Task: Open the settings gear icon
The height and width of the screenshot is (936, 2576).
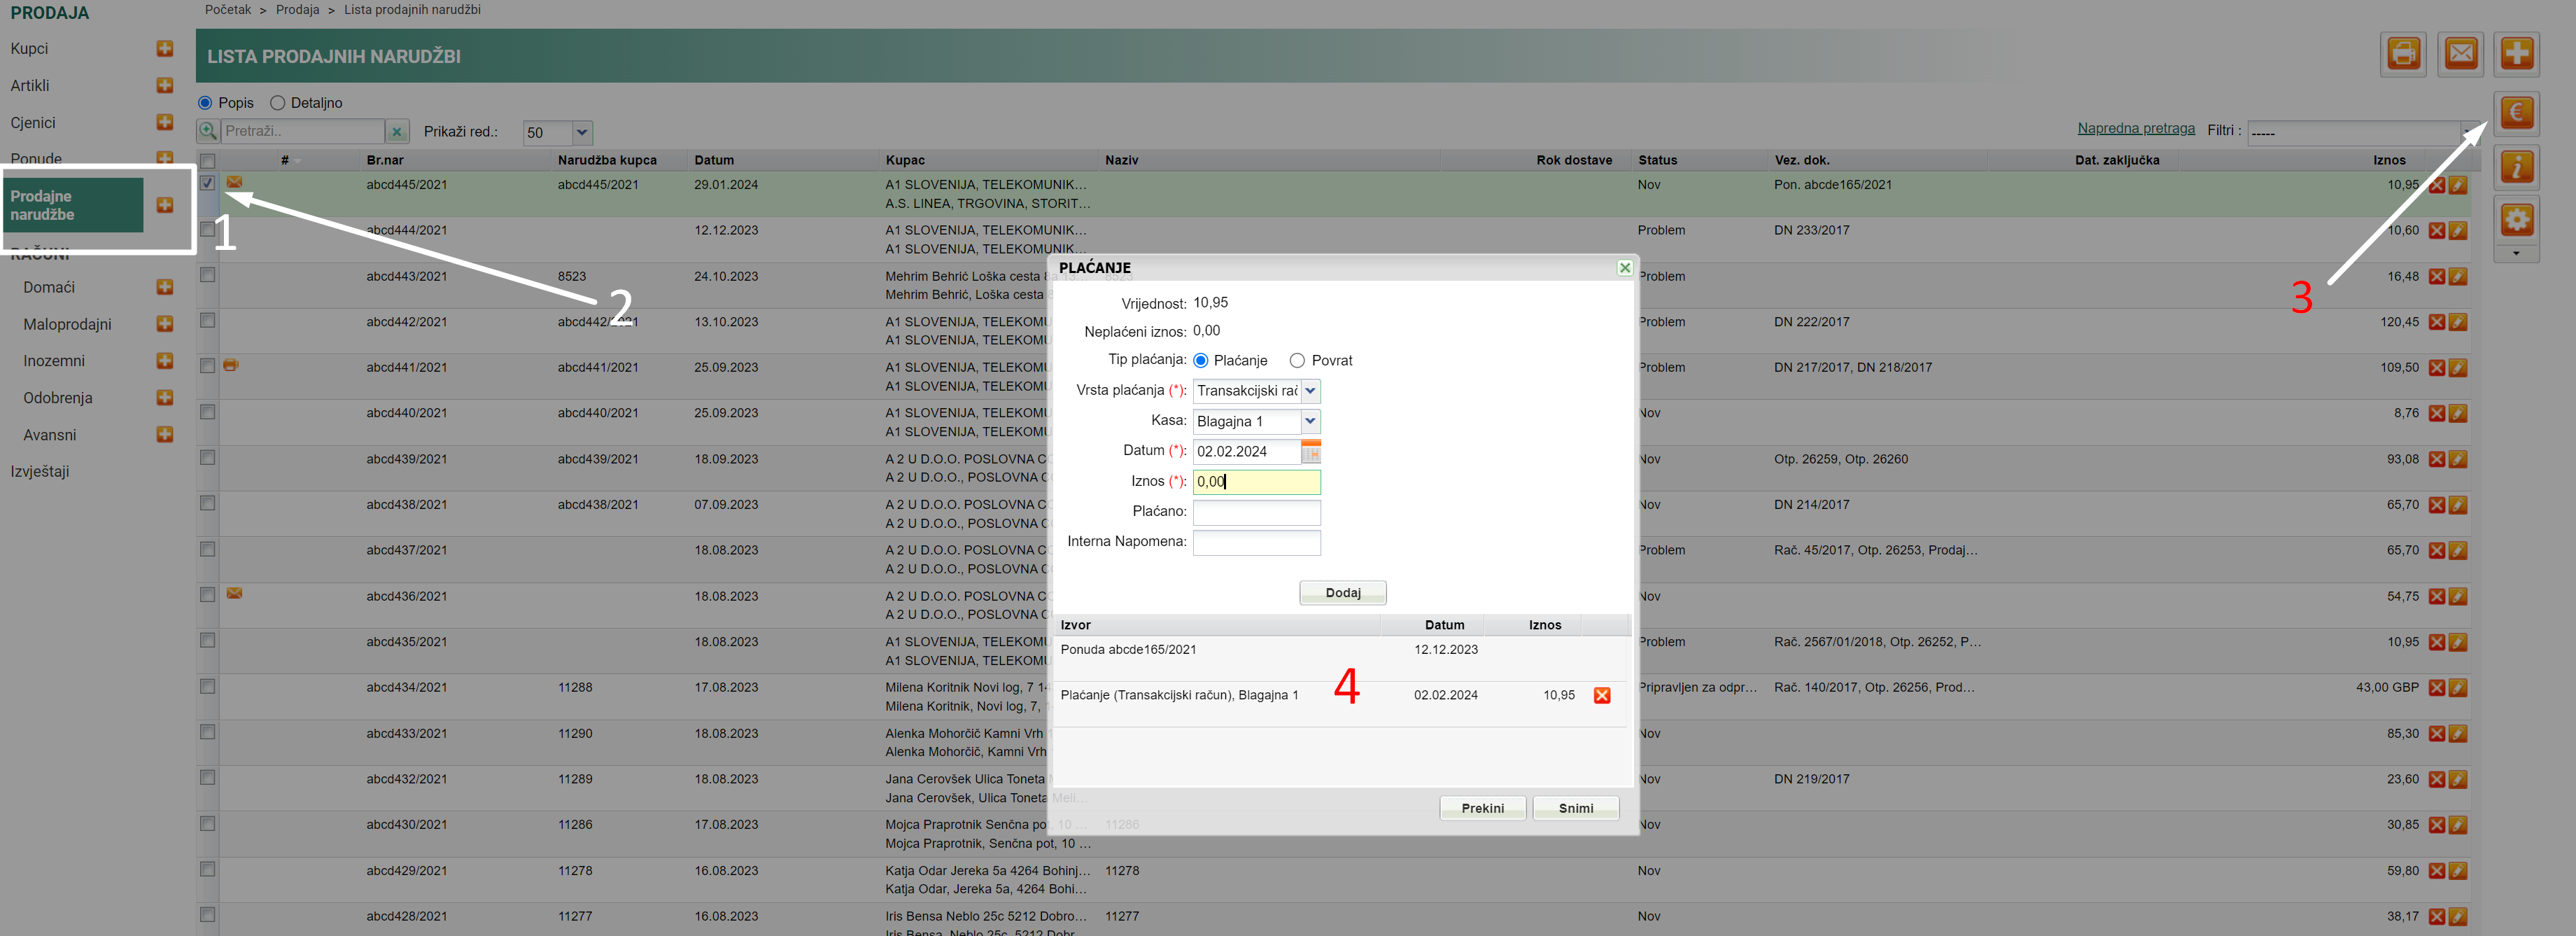Action: (x=2516, y=219)
